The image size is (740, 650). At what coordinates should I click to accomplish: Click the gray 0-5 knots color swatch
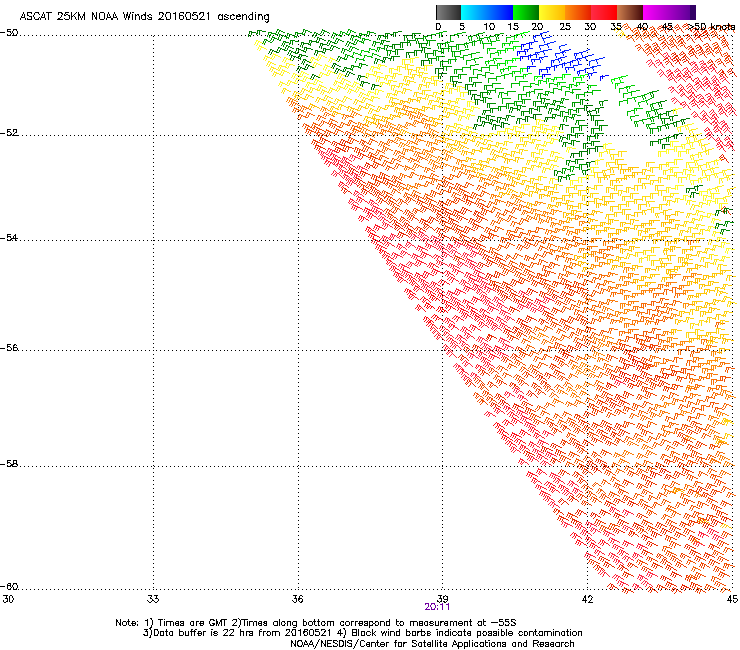[448, 12]
